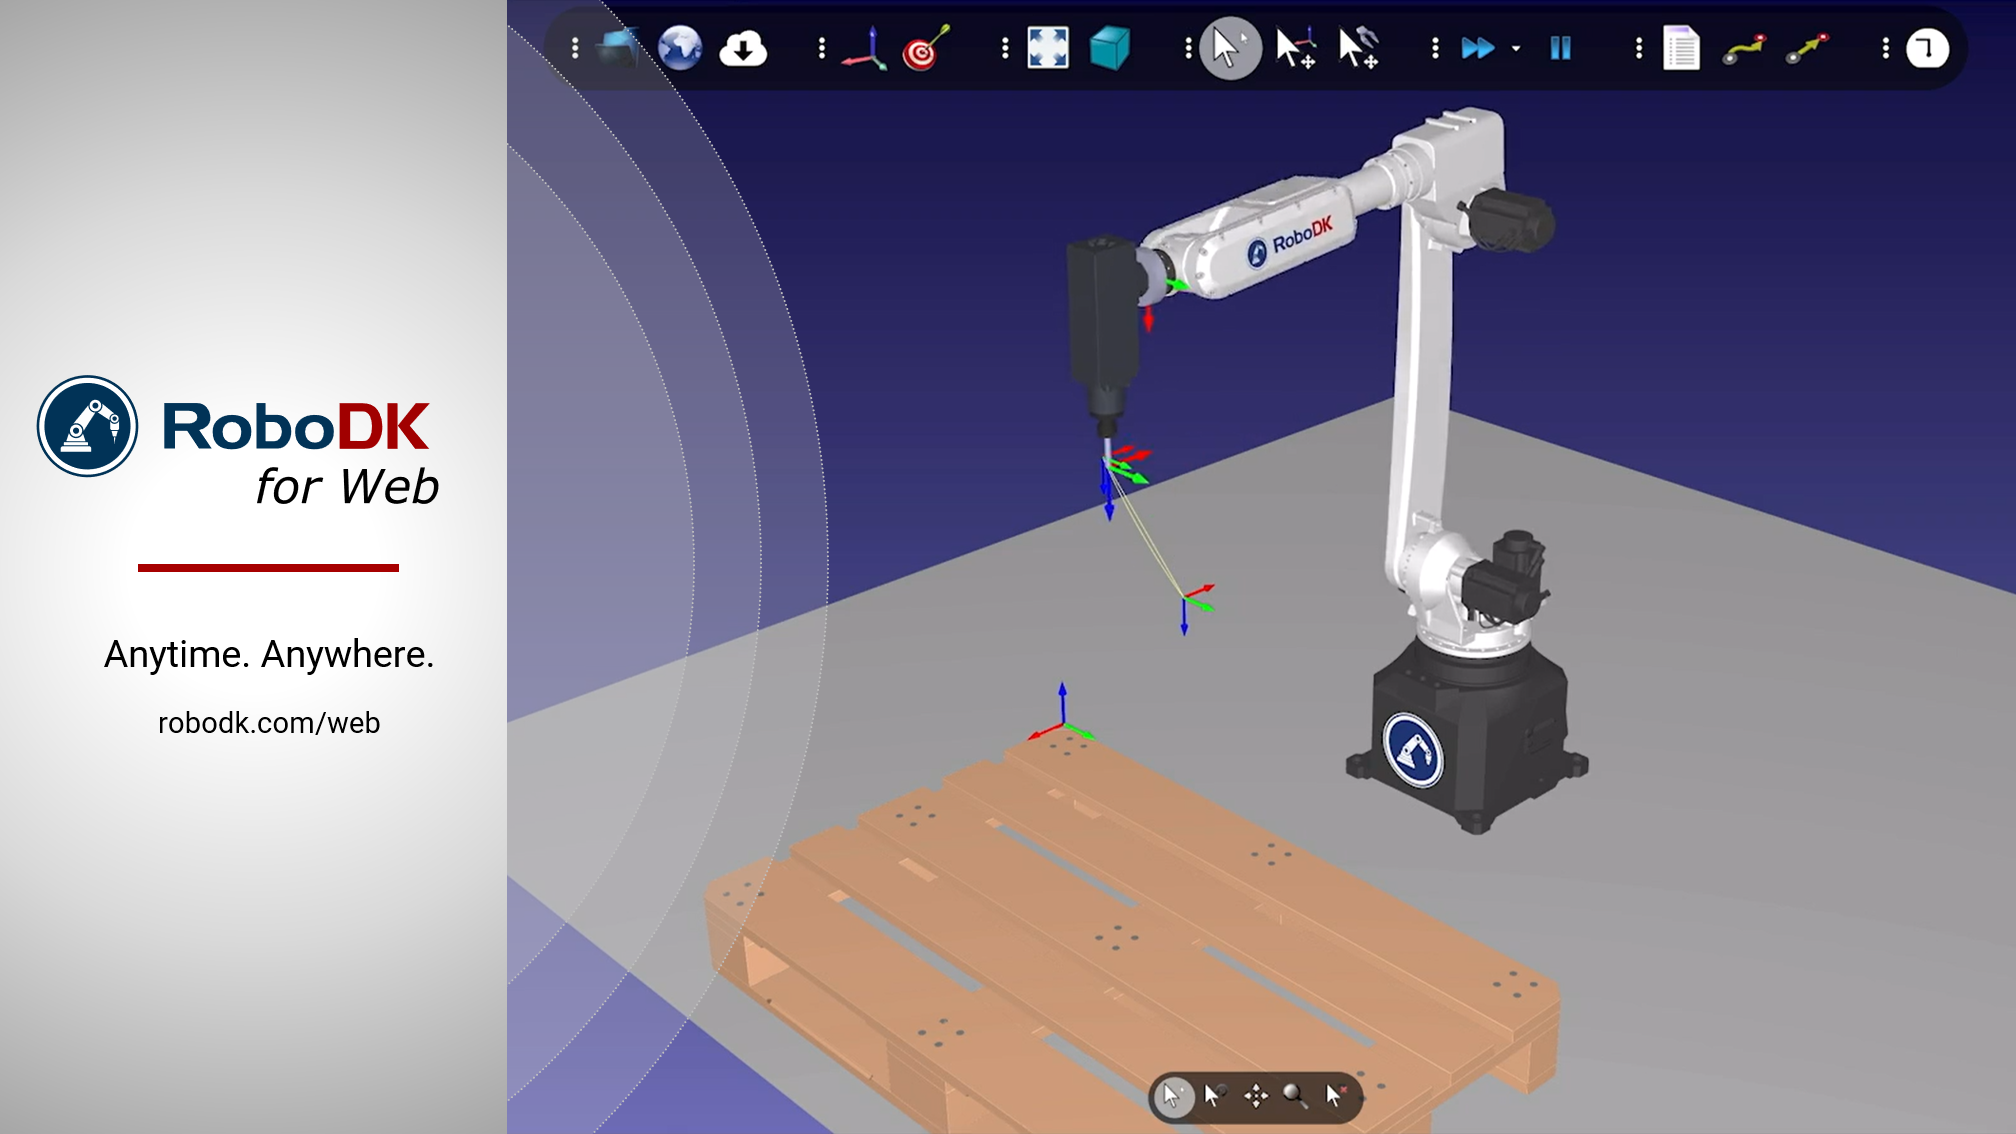This screenshot has width=2016, height=1134.
Task: Choose the move robot tools cursor icon
Action: (1358, 48)
